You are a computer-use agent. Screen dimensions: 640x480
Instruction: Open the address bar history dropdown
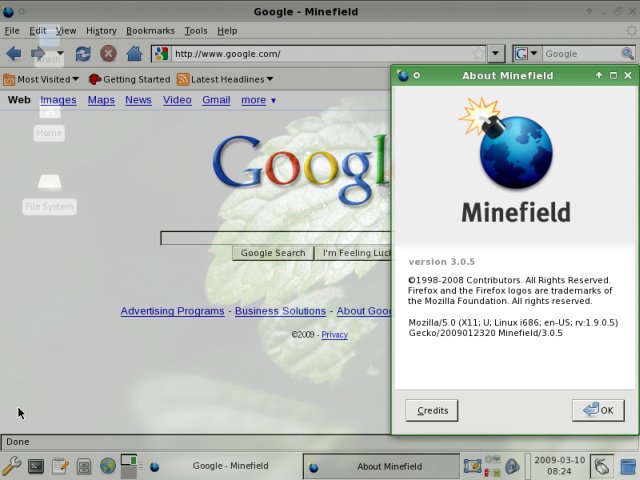[x=496, y=54]
